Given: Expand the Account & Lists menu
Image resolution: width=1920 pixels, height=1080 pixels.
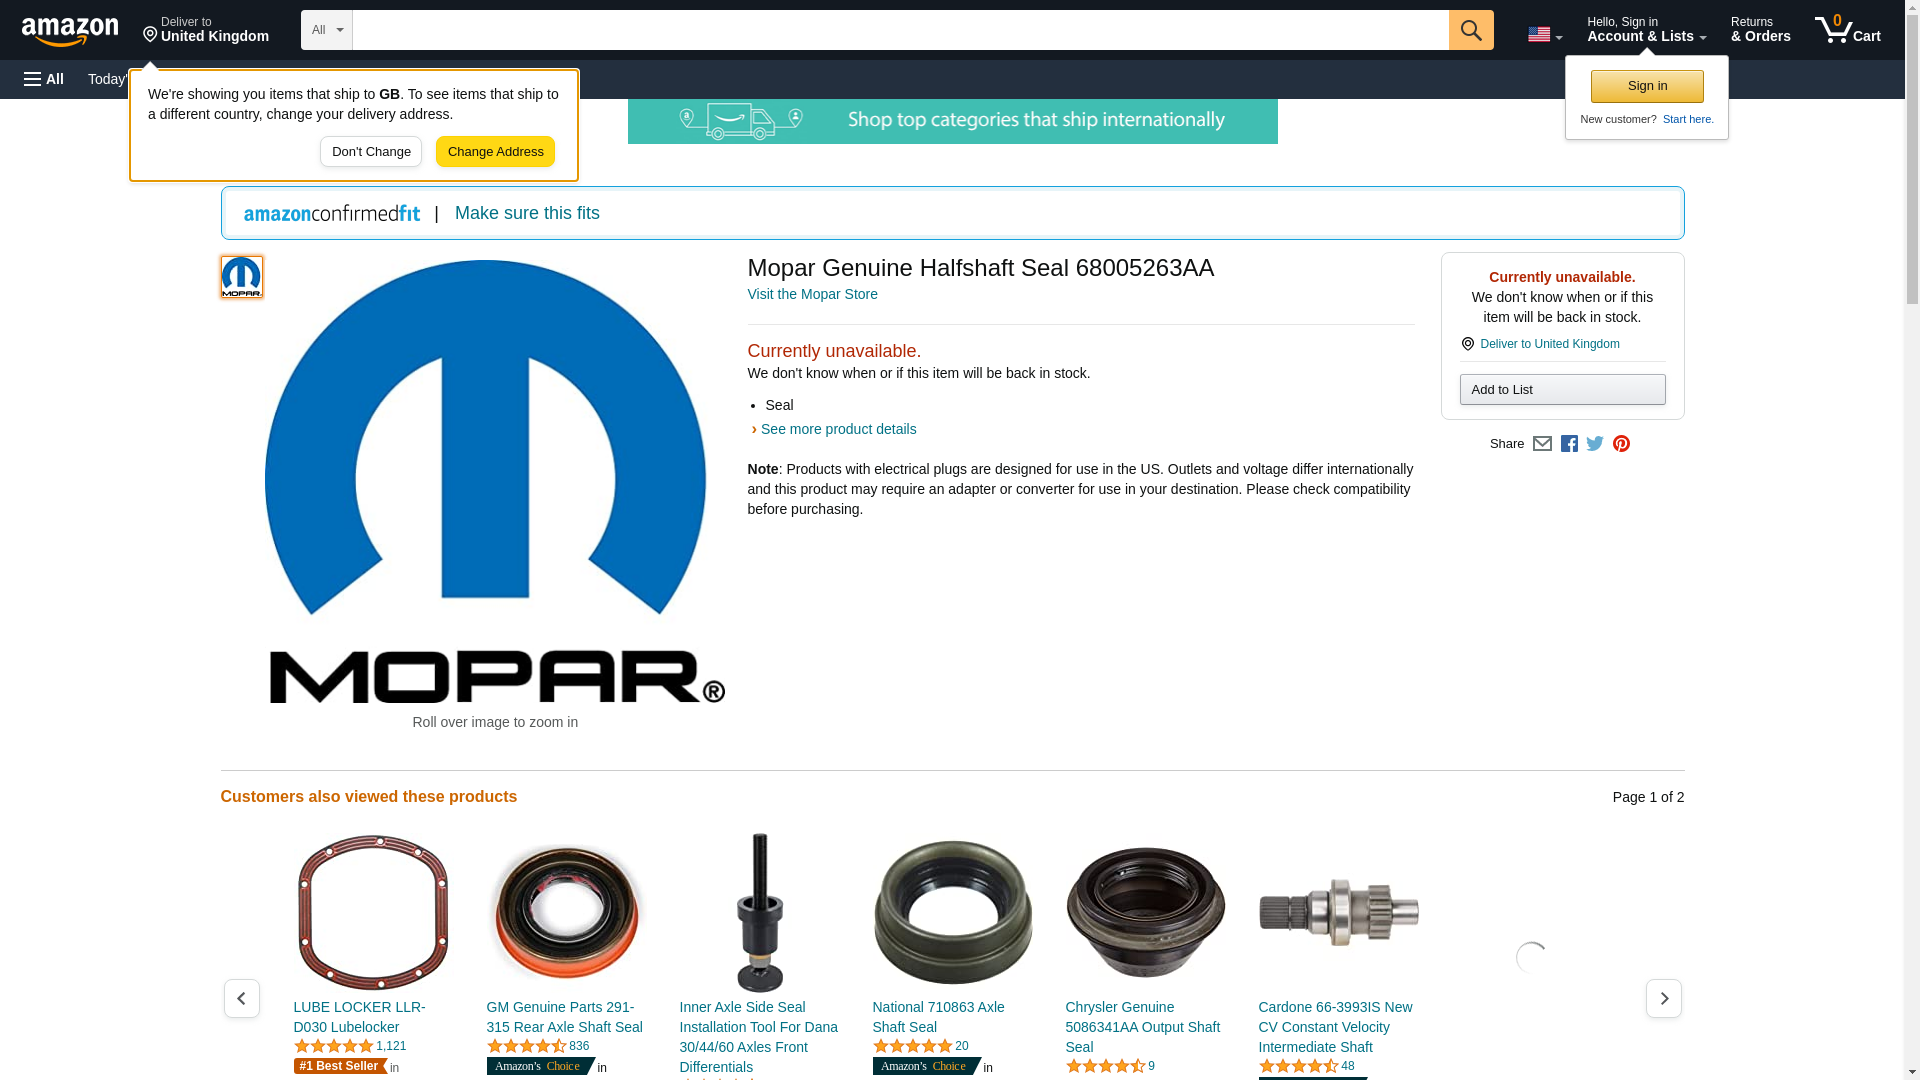Looking at the screenshot, I should click(x=1646, y=30).
